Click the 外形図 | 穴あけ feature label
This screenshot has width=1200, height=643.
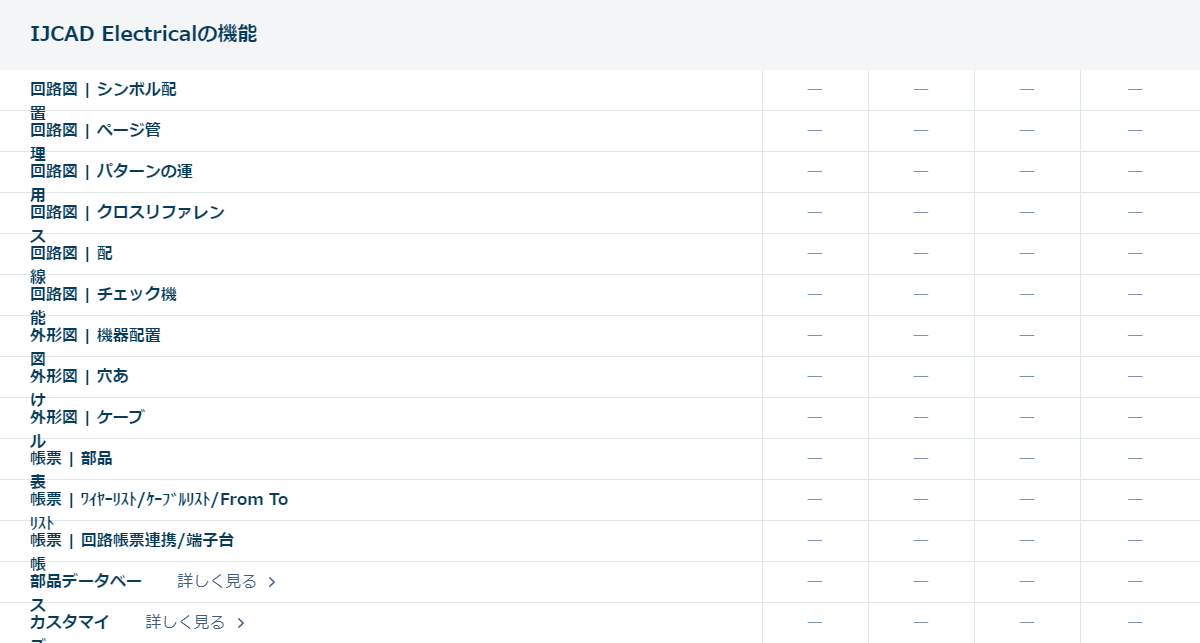tap(79, 377)
